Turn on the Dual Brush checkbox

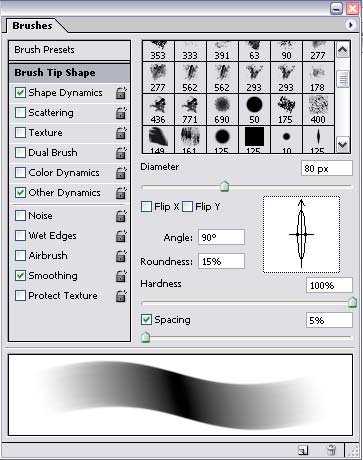pyautogui.click(x=20, y=153)
